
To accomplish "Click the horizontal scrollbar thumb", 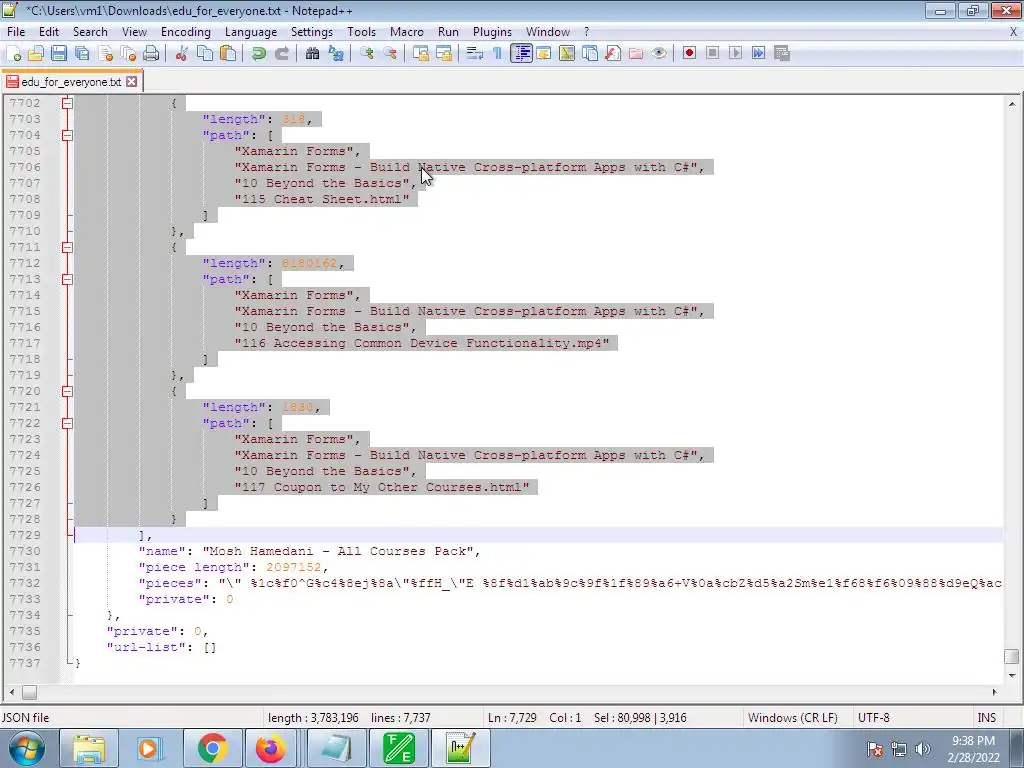I will coord(29,692).
